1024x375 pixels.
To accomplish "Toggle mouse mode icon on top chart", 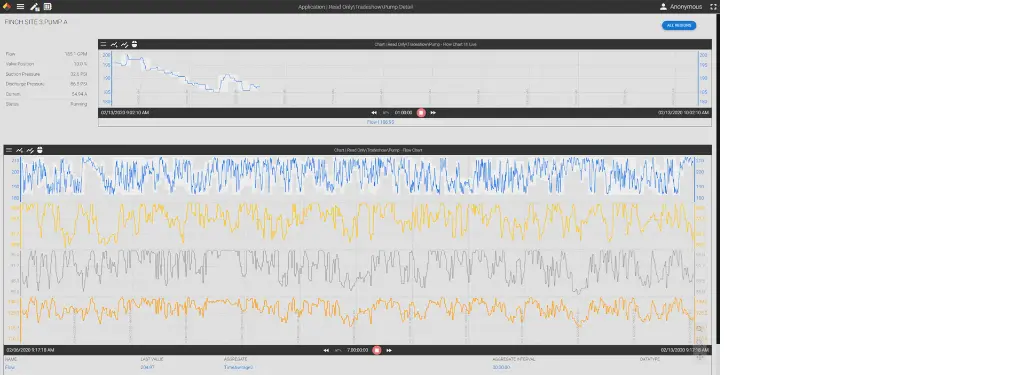I will tap(135, 44).
